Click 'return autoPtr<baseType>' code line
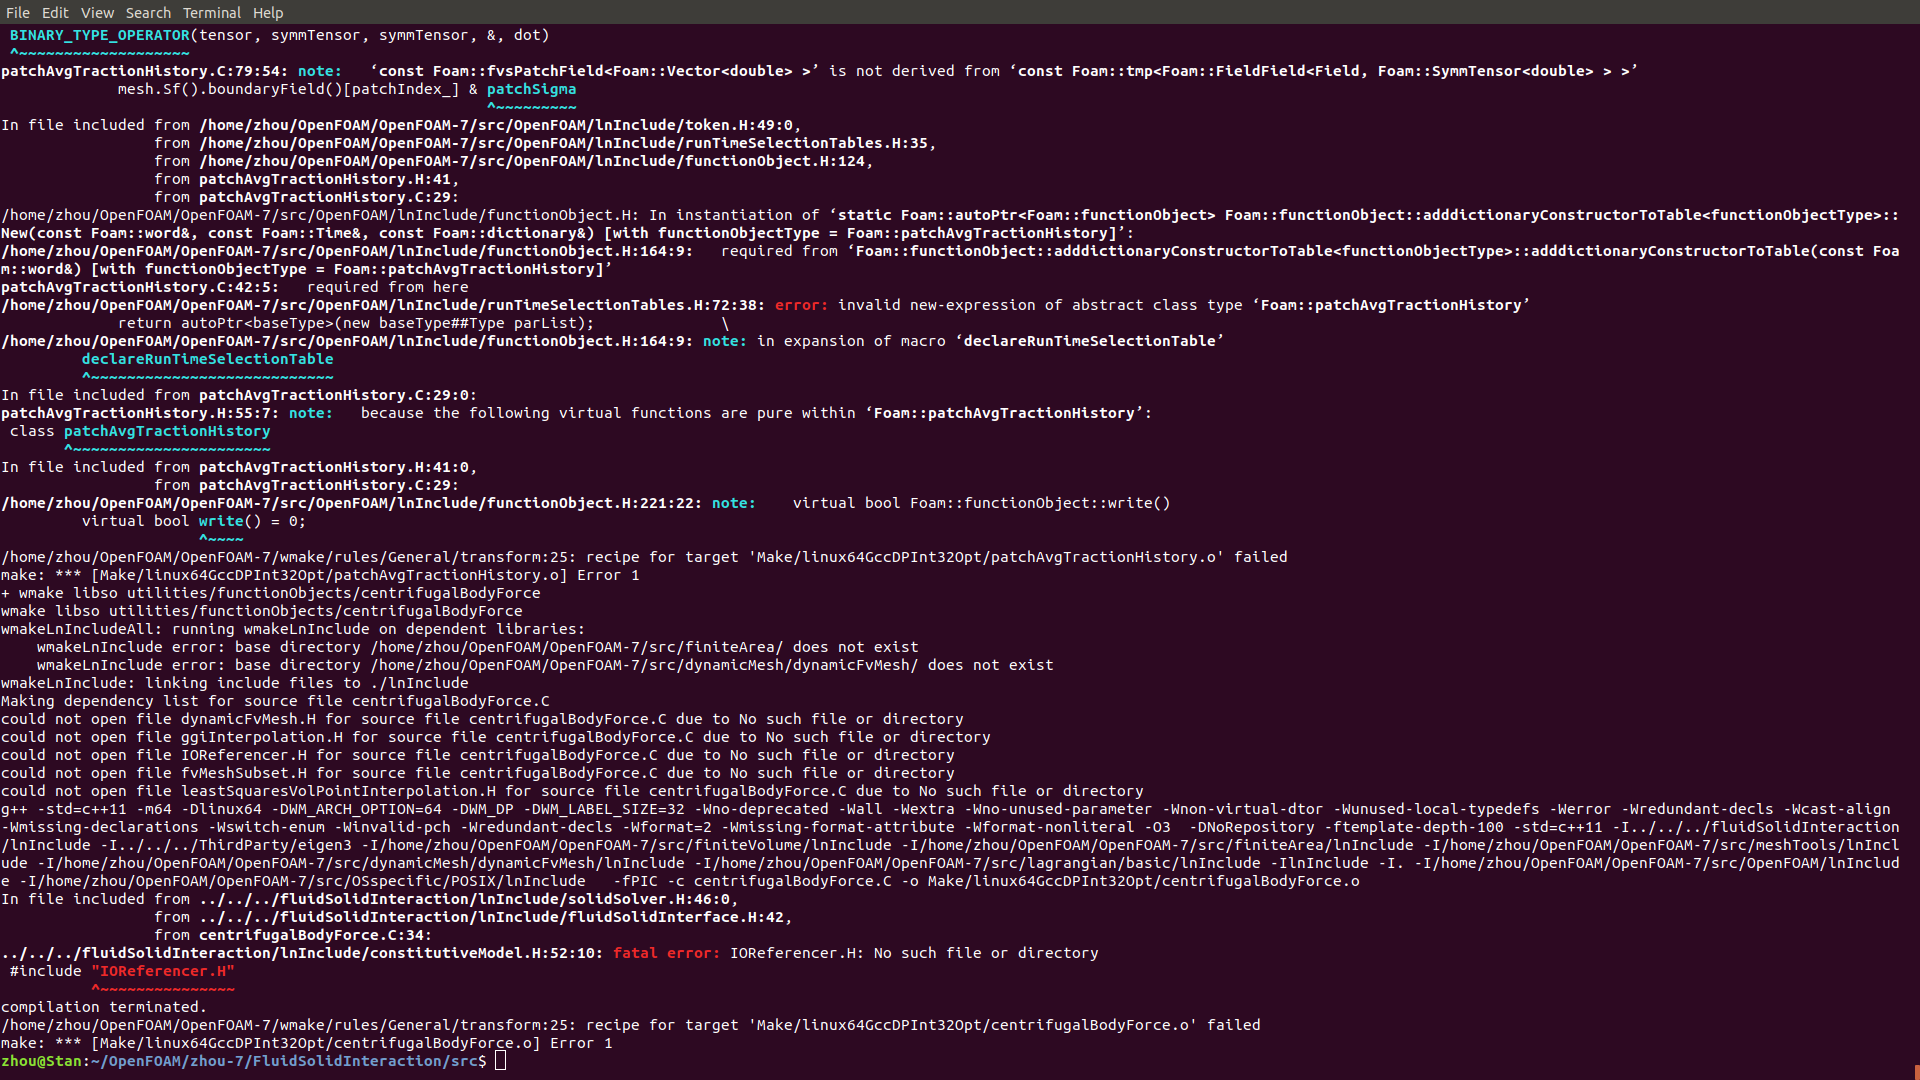 tap(356, 323)
